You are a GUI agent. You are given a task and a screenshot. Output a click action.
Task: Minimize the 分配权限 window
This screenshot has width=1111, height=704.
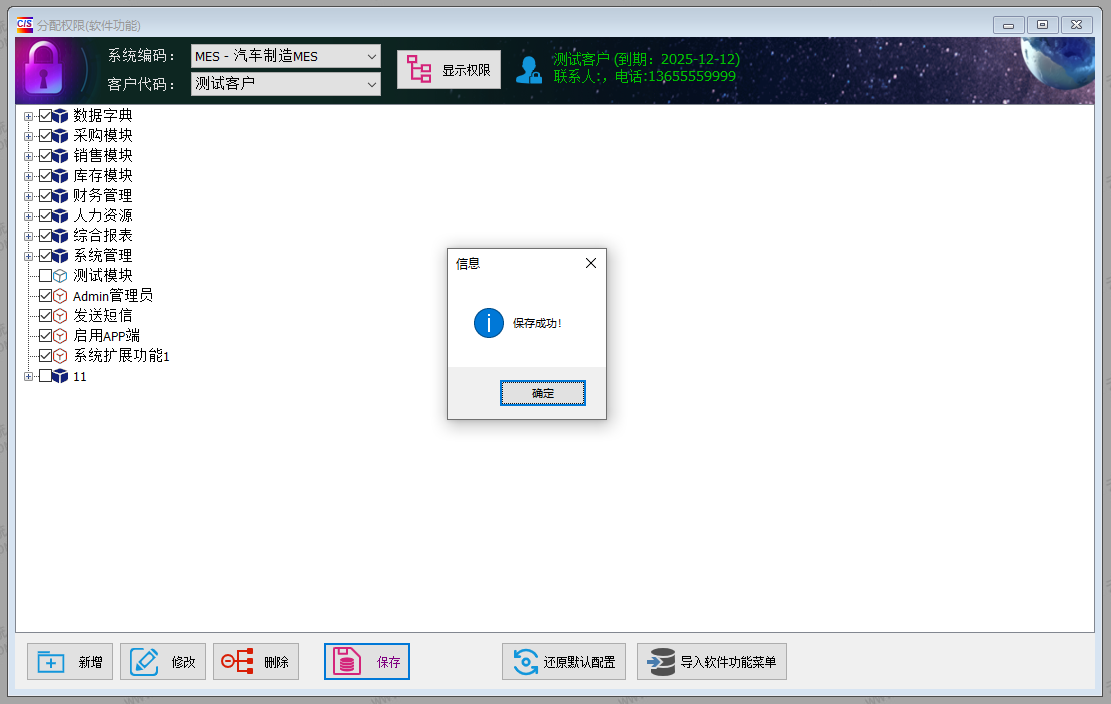coord(1008,25)
